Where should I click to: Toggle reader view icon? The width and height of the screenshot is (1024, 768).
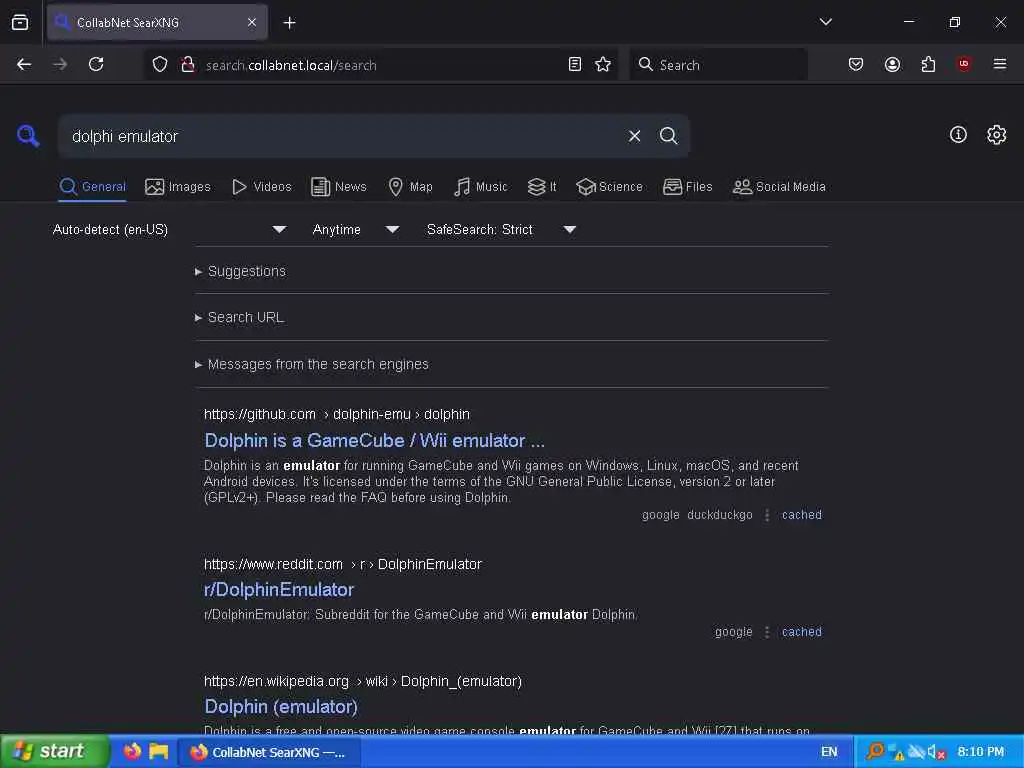tap(575, 64)
